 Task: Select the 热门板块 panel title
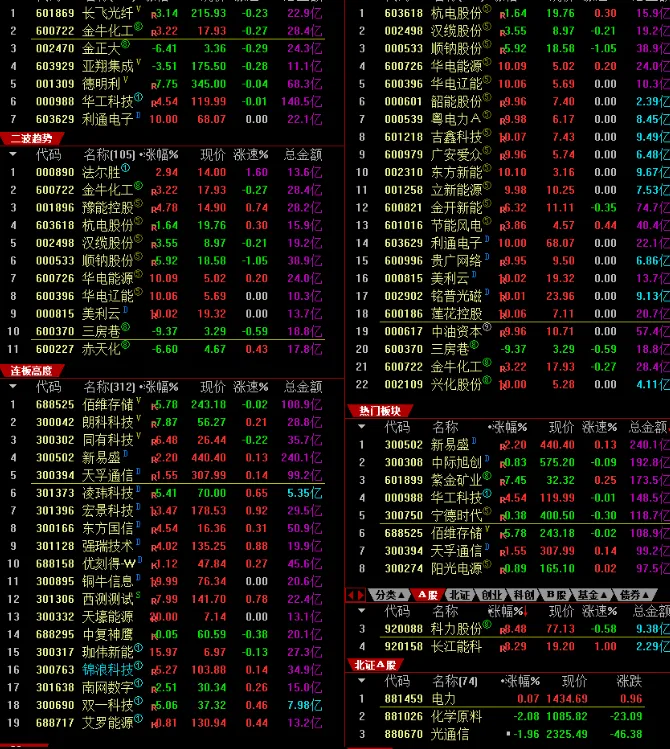click(380, 411)
